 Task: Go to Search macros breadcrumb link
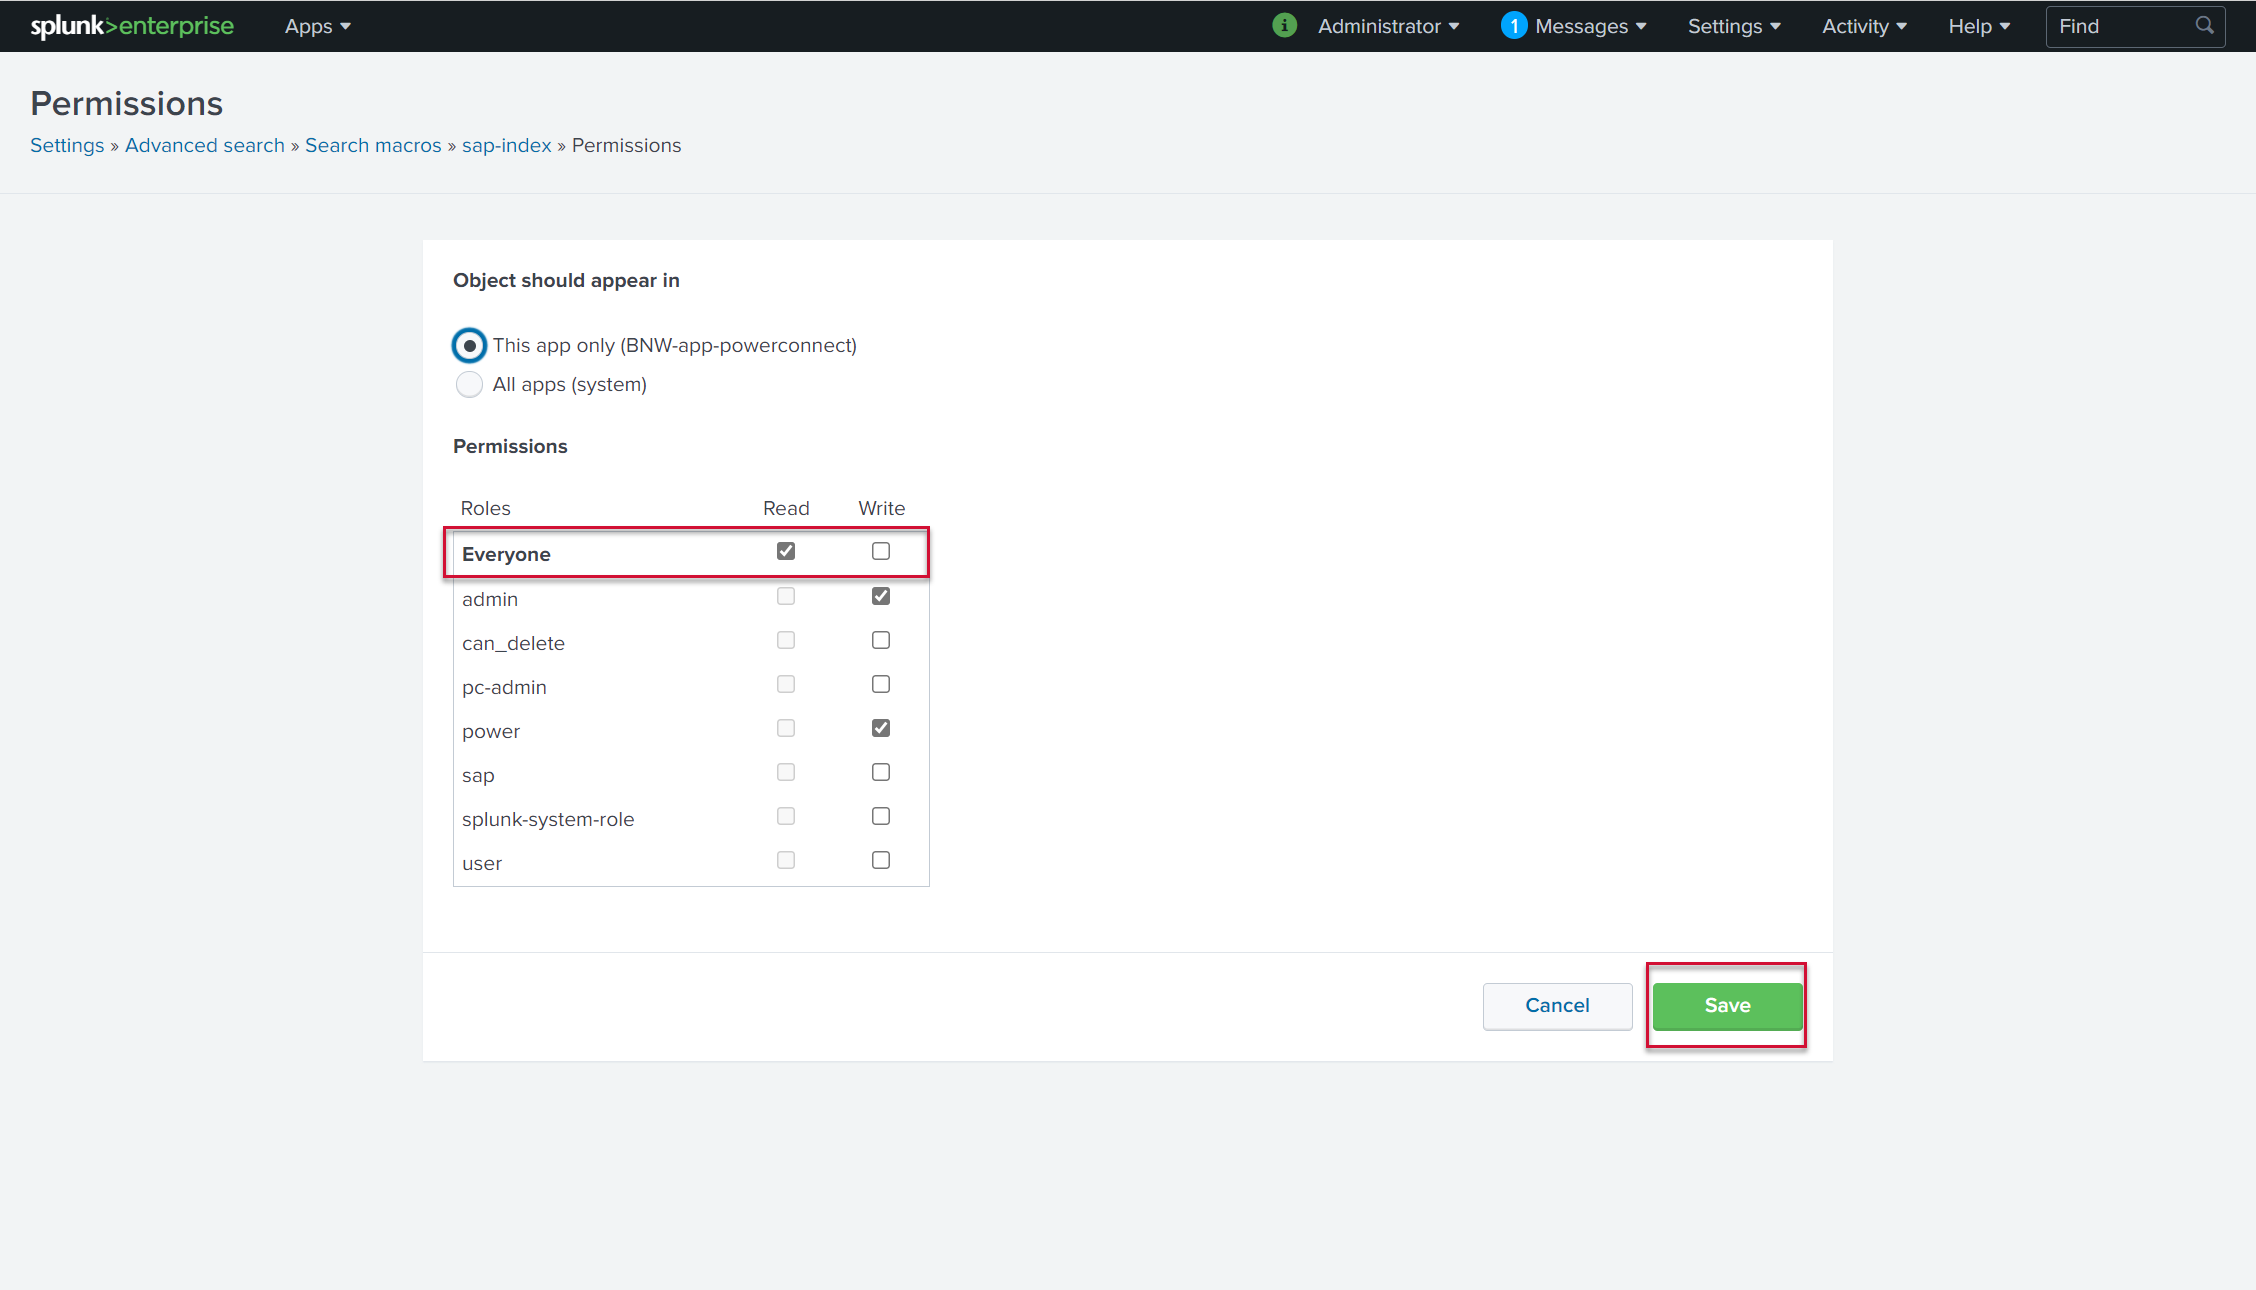tap(373, 146)
